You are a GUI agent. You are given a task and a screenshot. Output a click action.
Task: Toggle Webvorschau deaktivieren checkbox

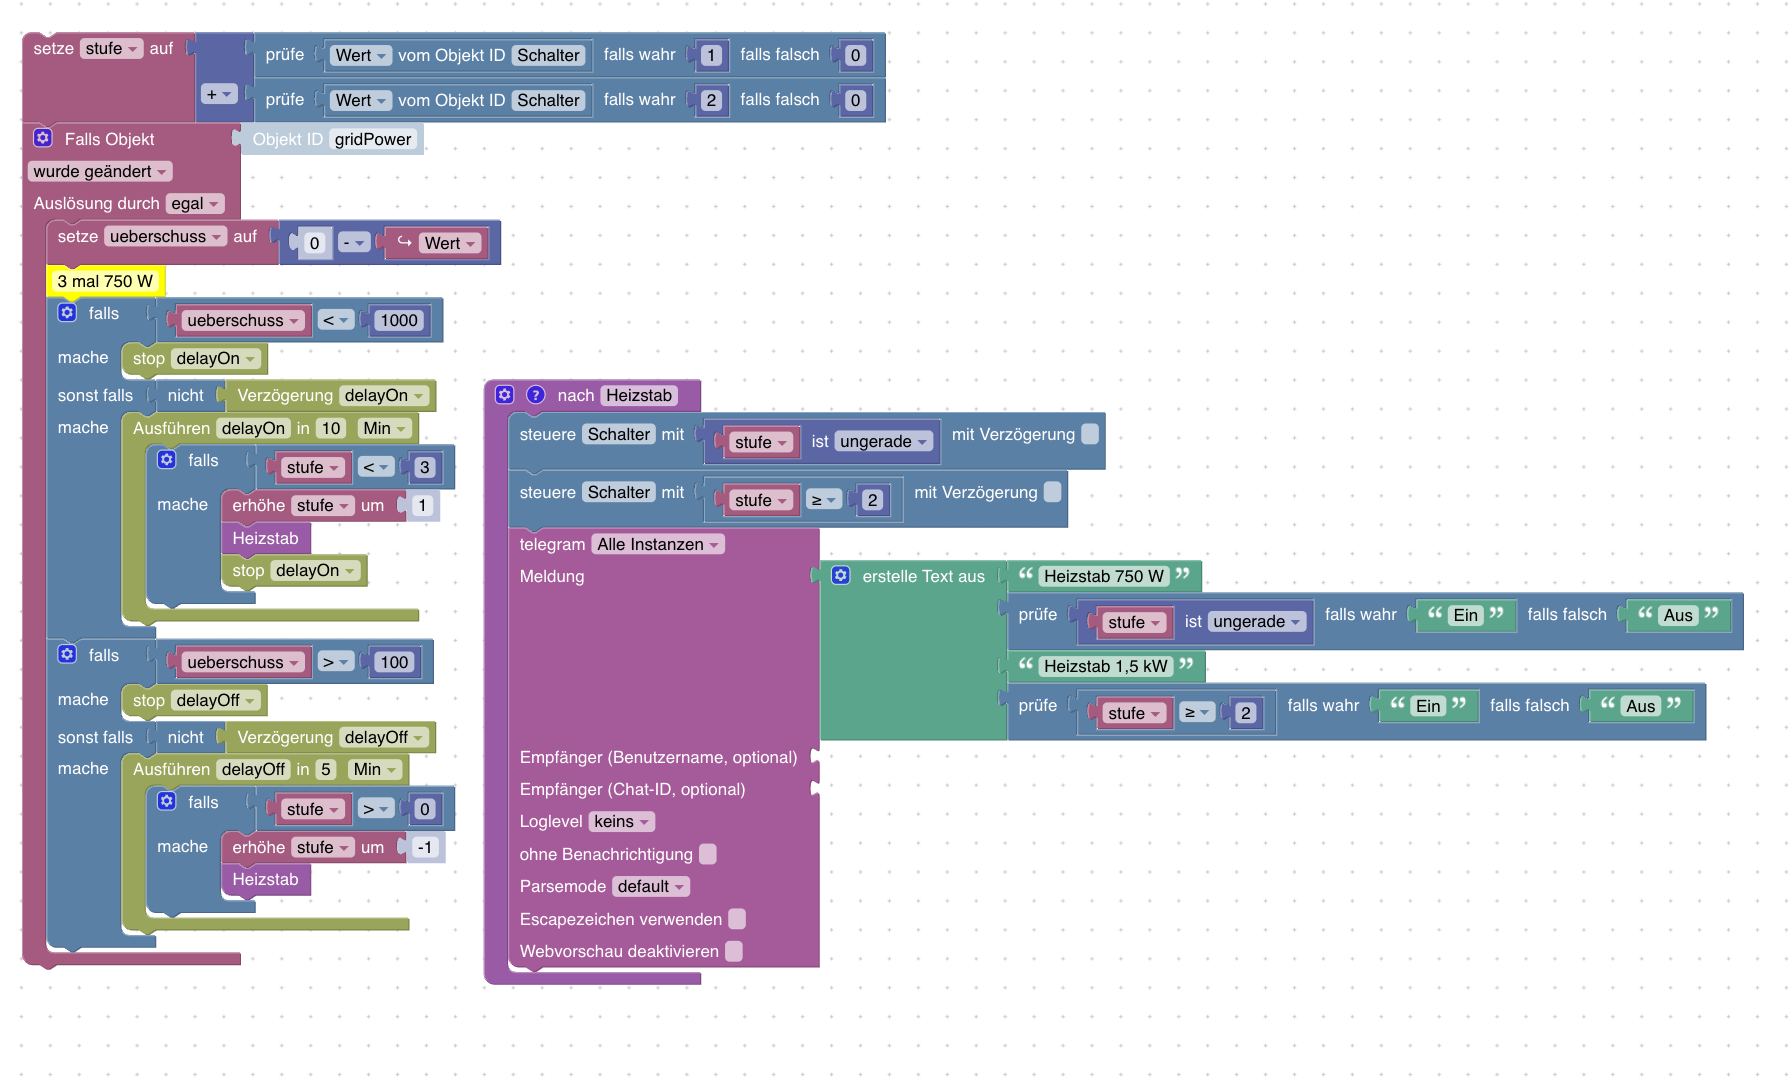click(734, 951)
